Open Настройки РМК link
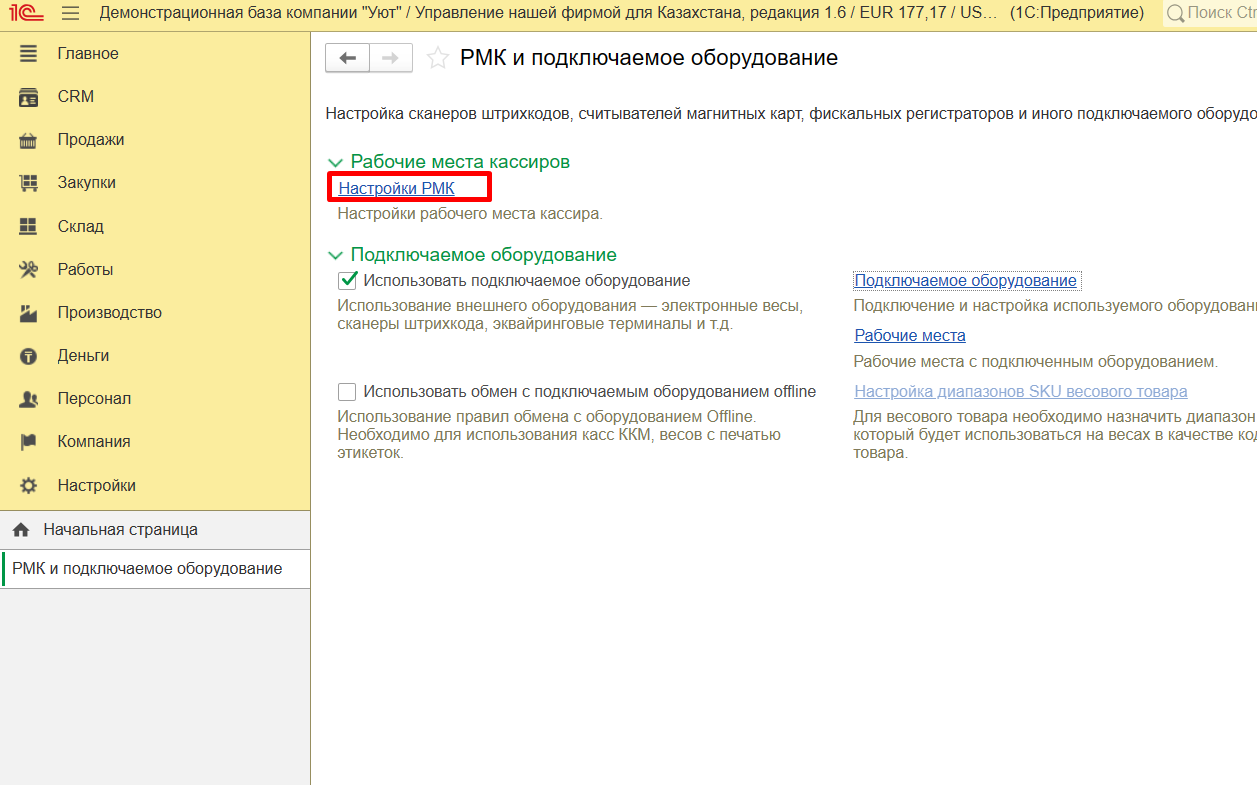Screen dimensions: 1257x785 [x=396, y=188]
